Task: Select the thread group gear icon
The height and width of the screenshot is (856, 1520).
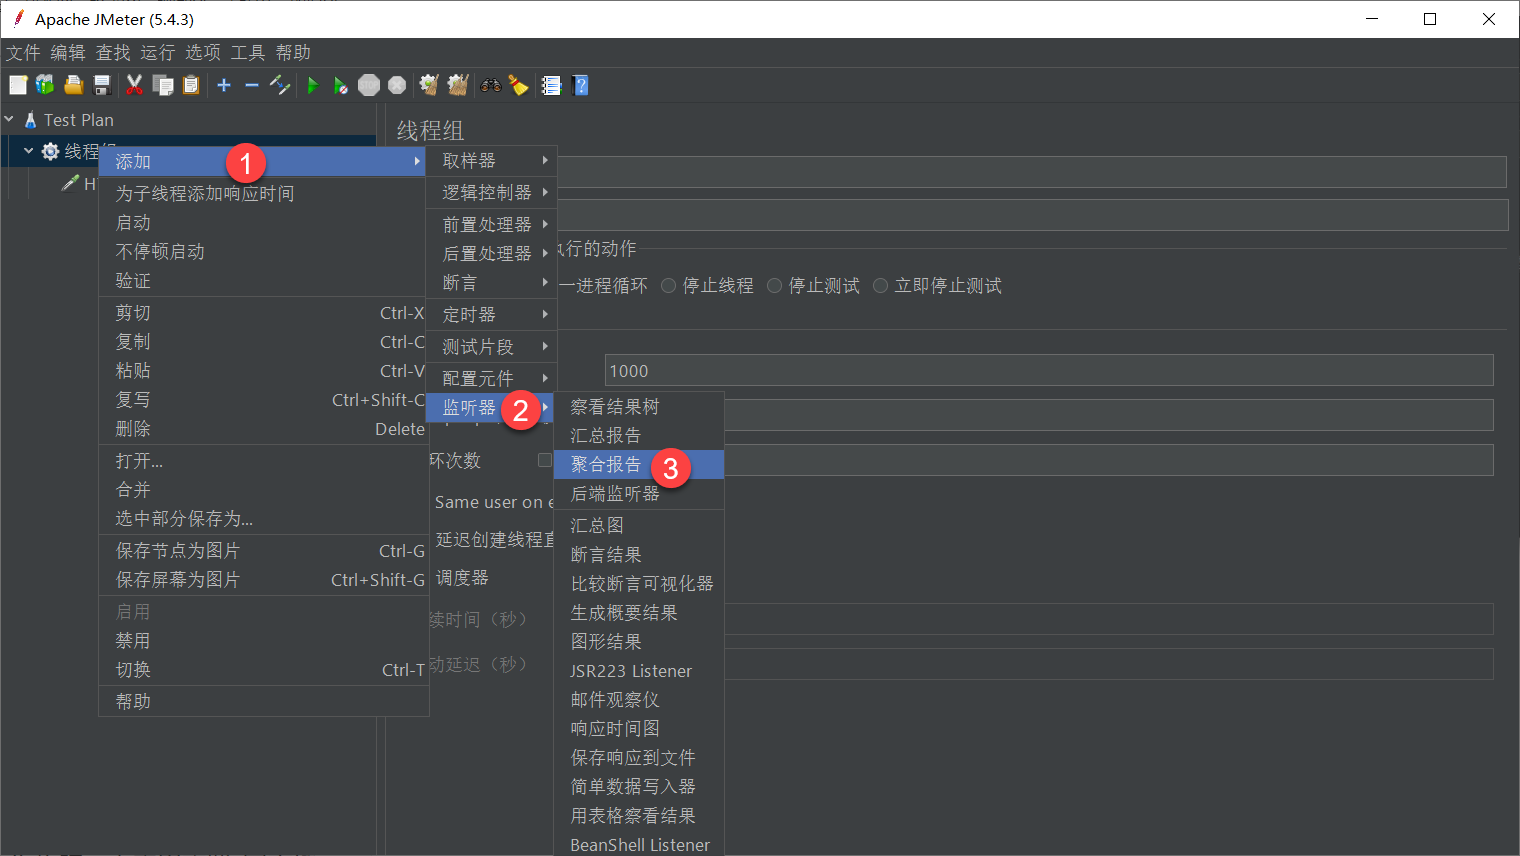Action: pos(50,152)
